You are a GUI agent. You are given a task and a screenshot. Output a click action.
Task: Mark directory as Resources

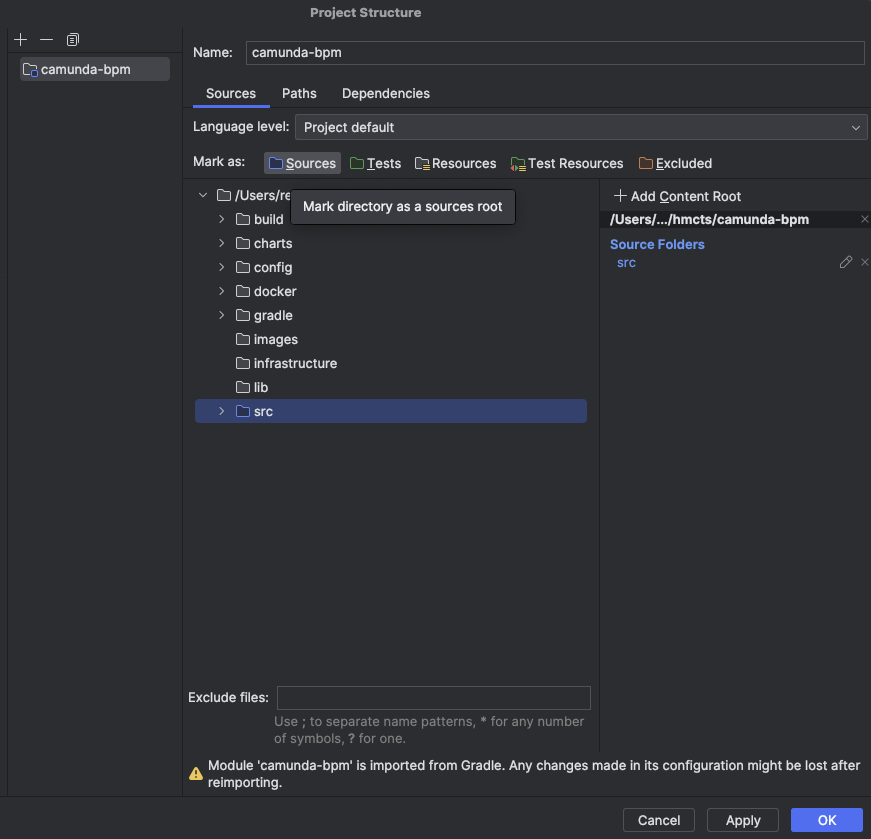pyautogui.click(x=455, y=163)
